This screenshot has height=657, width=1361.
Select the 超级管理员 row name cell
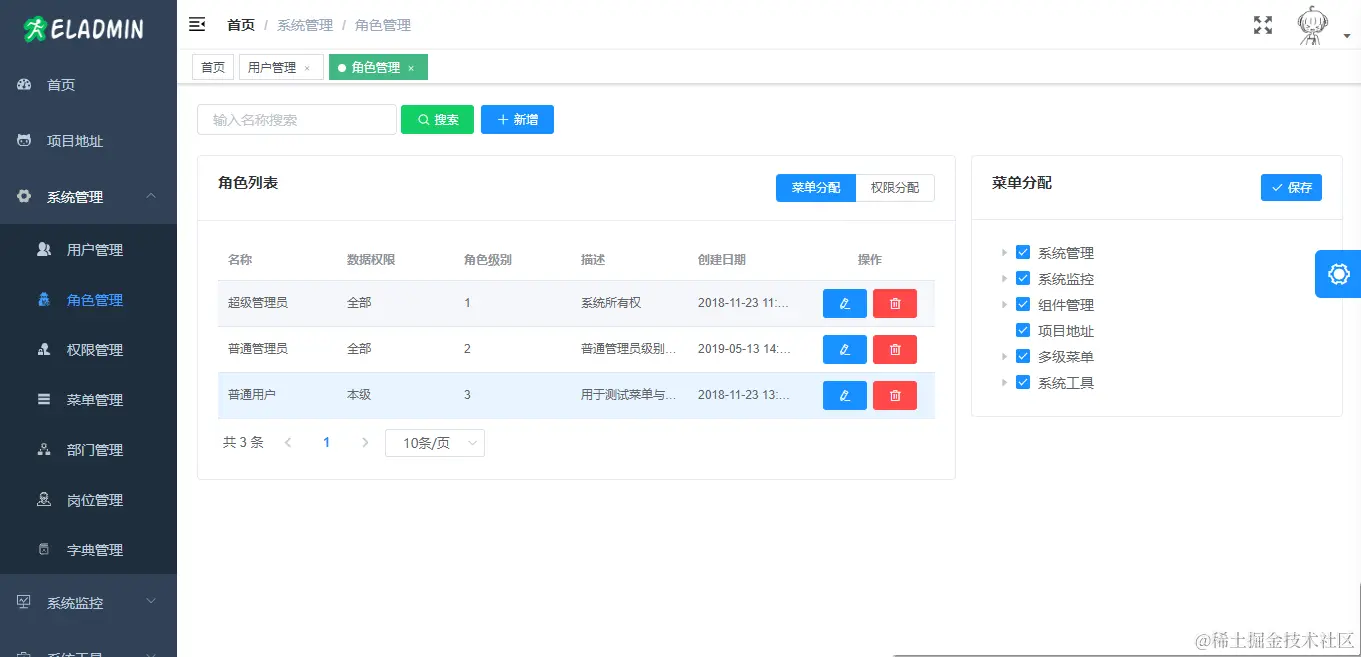(258, 303)
